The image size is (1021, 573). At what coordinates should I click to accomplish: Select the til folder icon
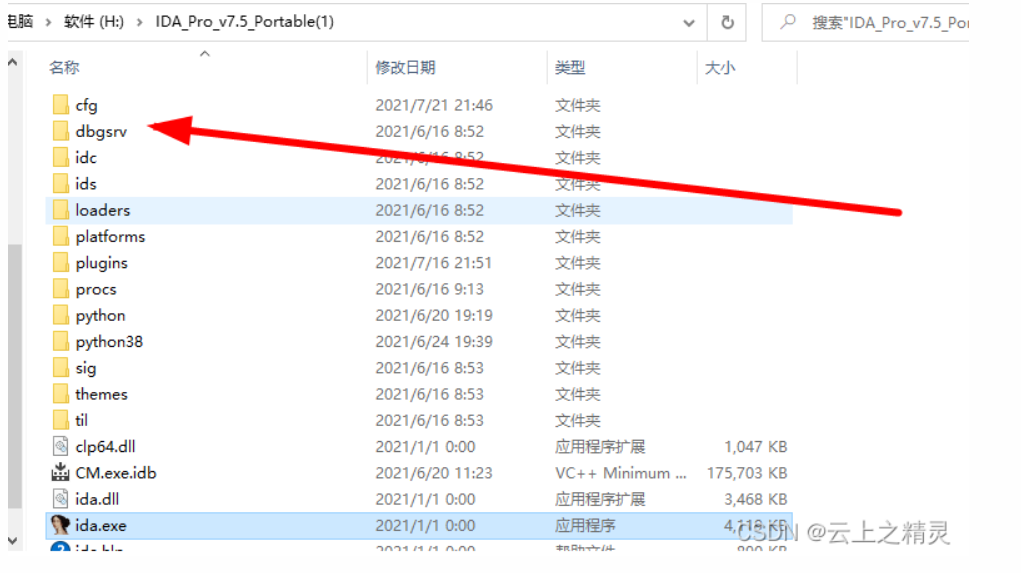click(61, 420)
